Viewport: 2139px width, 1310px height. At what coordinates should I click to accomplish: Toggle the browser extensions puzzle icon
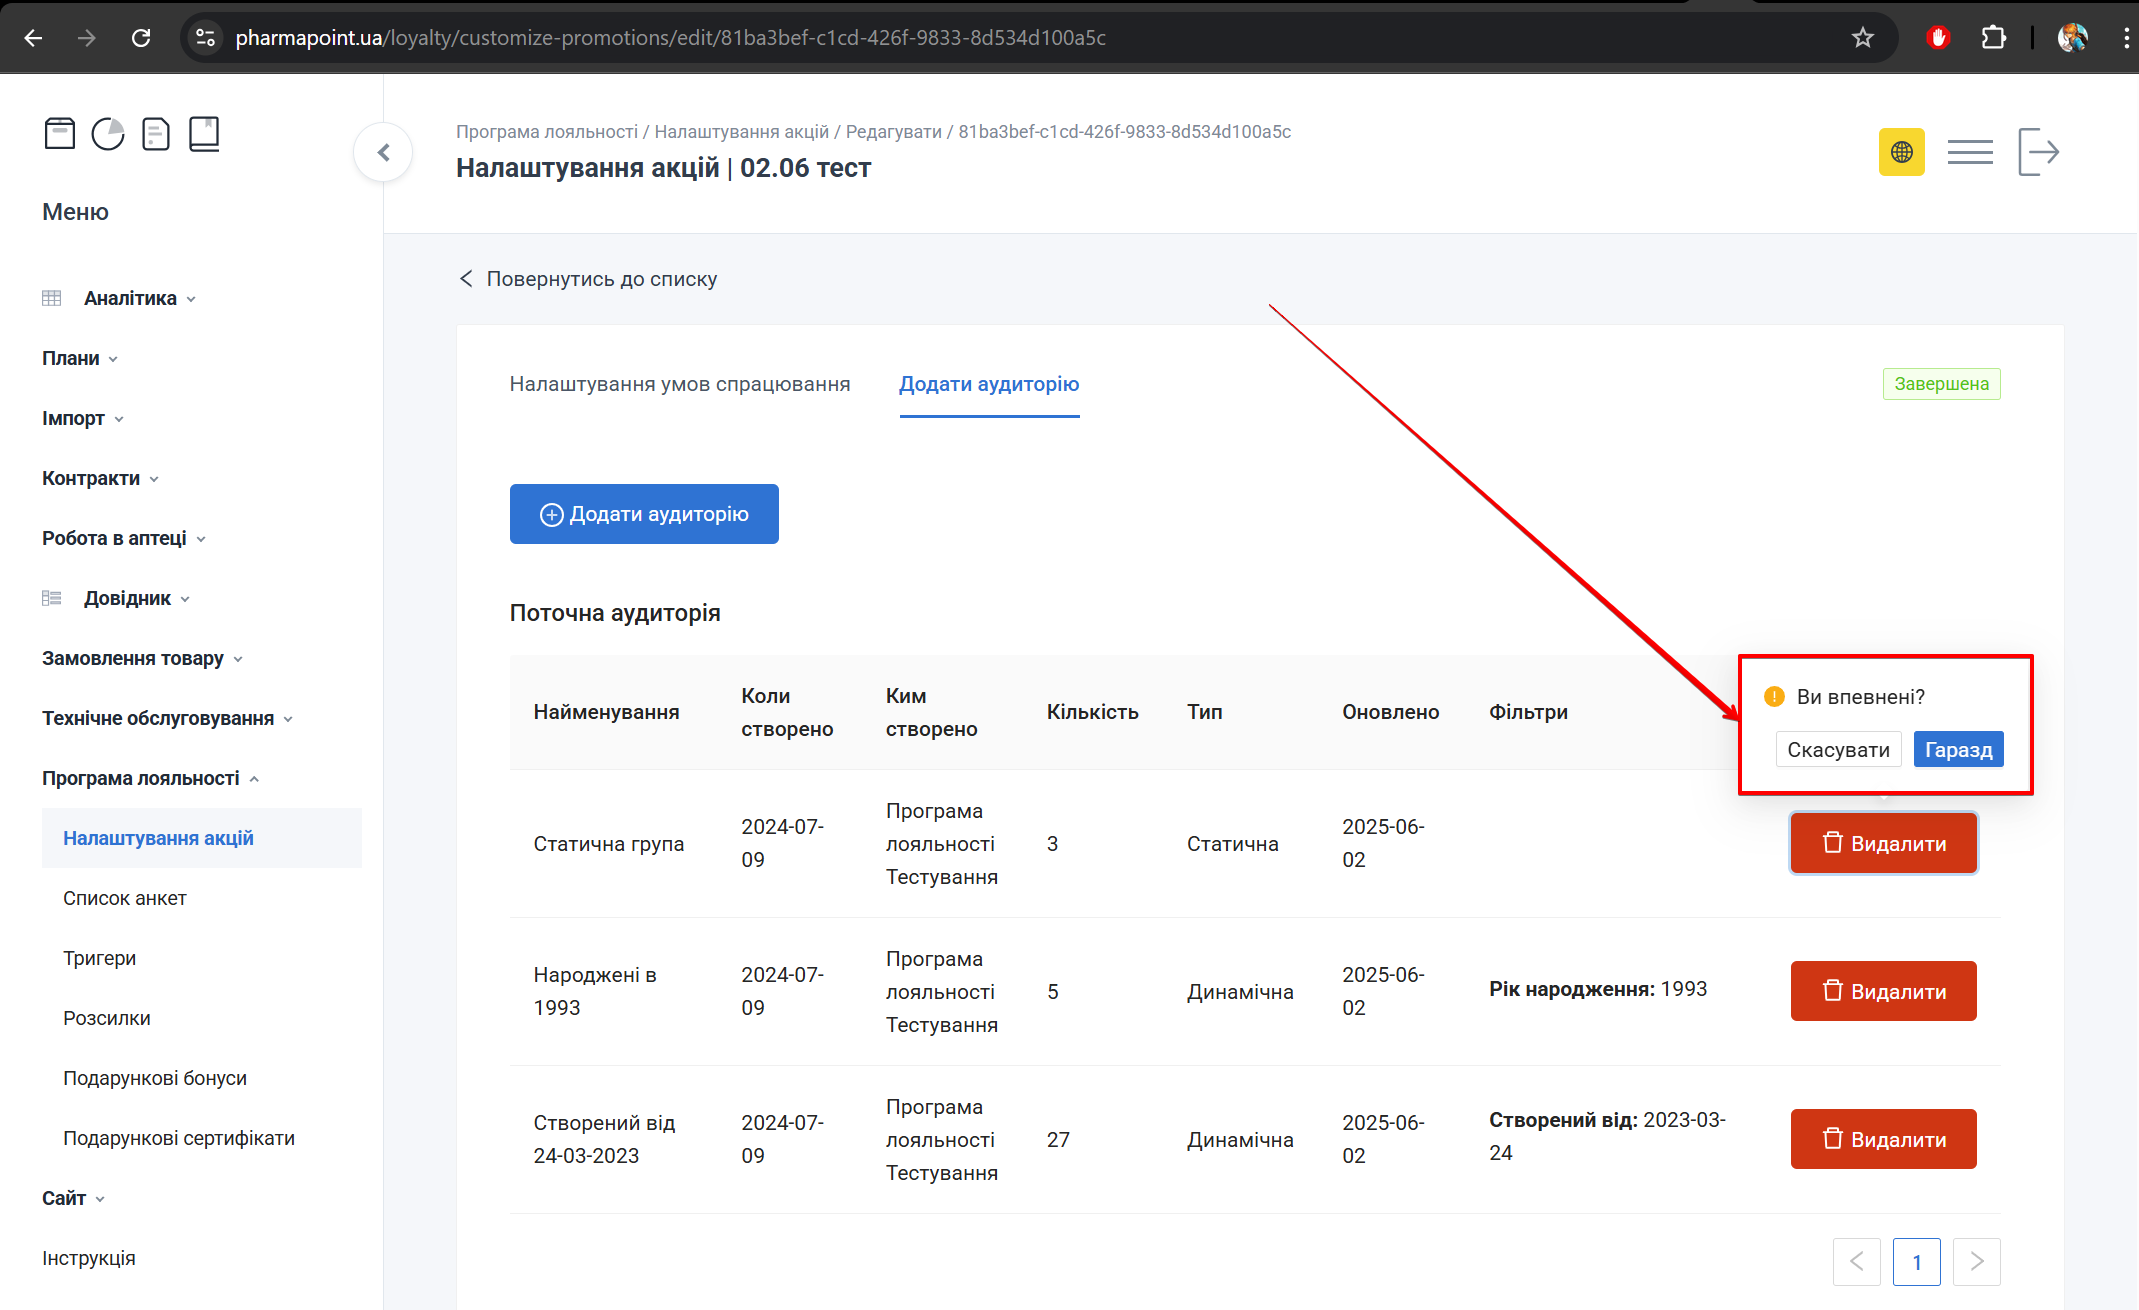tap(1993, 37)
